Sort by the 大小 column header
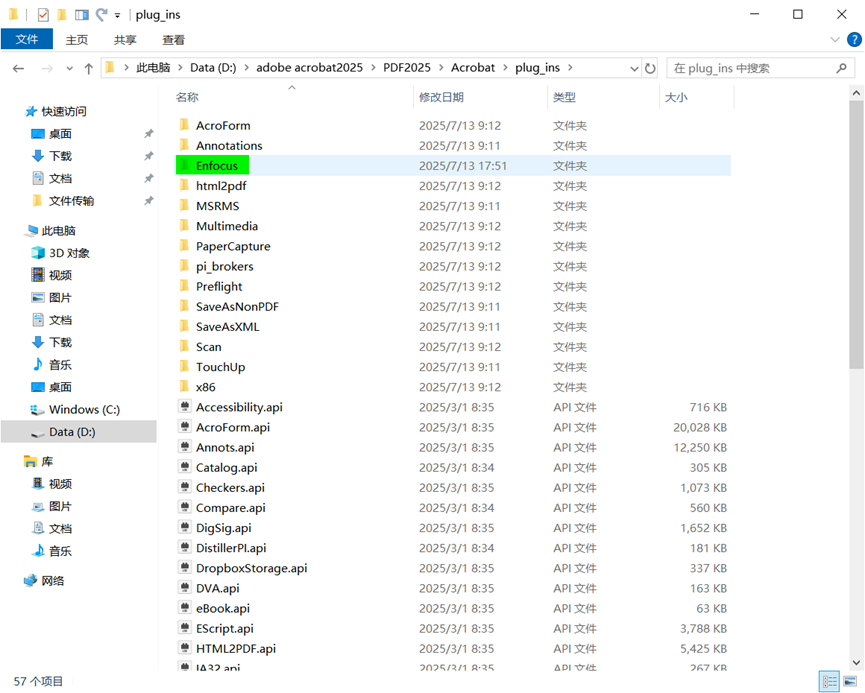The height and width of the screenshot is (693, 865). [x=676, y=97]
